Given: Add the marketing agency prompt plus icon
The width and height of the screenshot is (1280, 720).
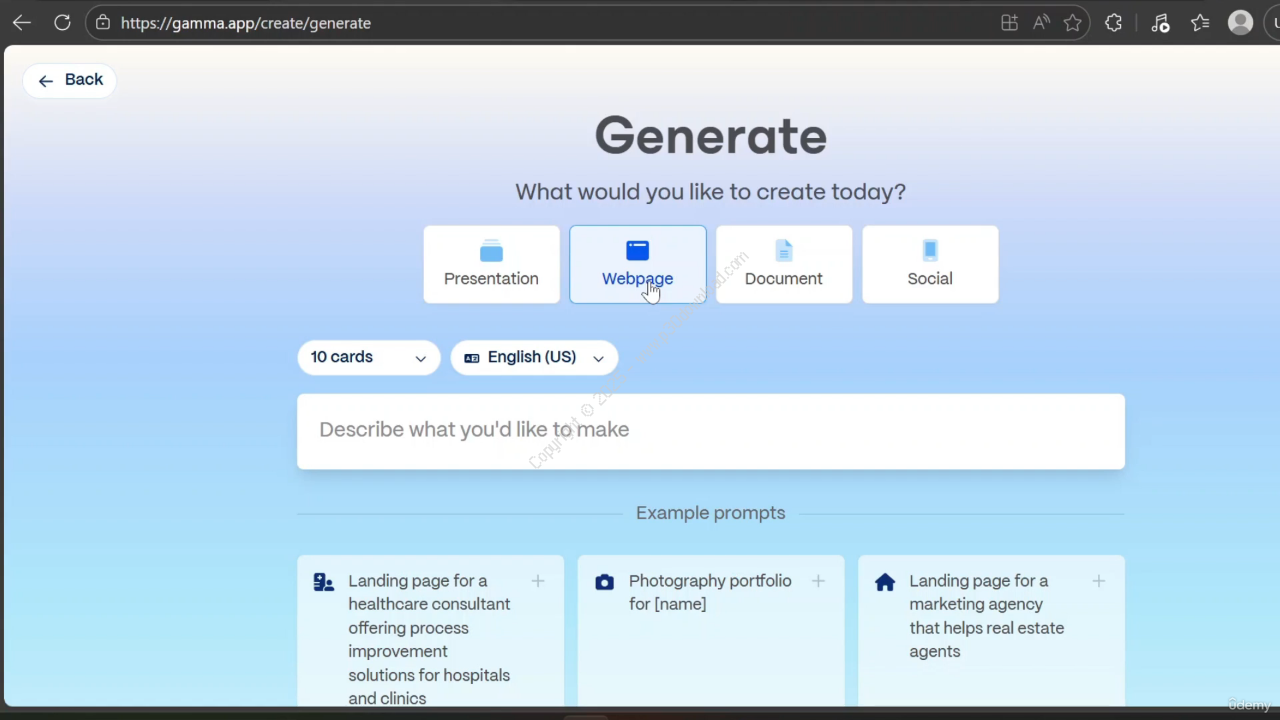Looking at the screenshot, I should coord(1098,581).
